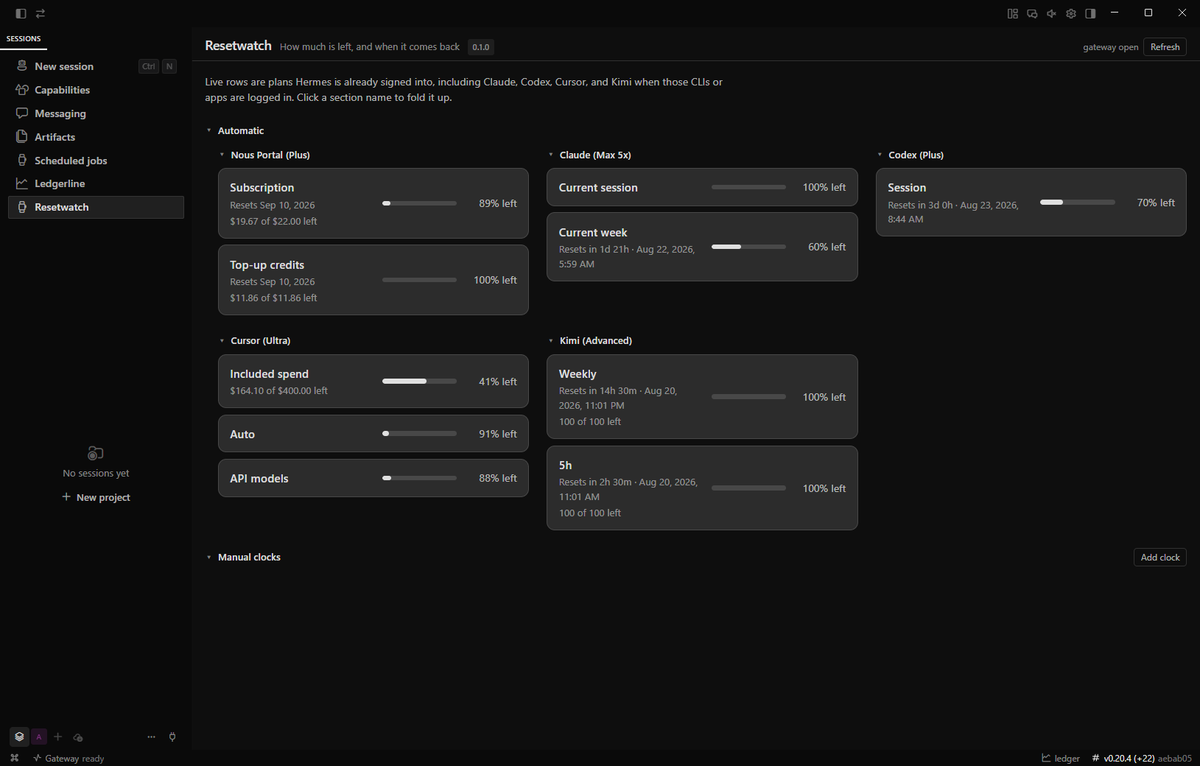The width and height of the screenshot is (1200, 766).
Task: Click the Included spend progress bar
Action: 419,381
